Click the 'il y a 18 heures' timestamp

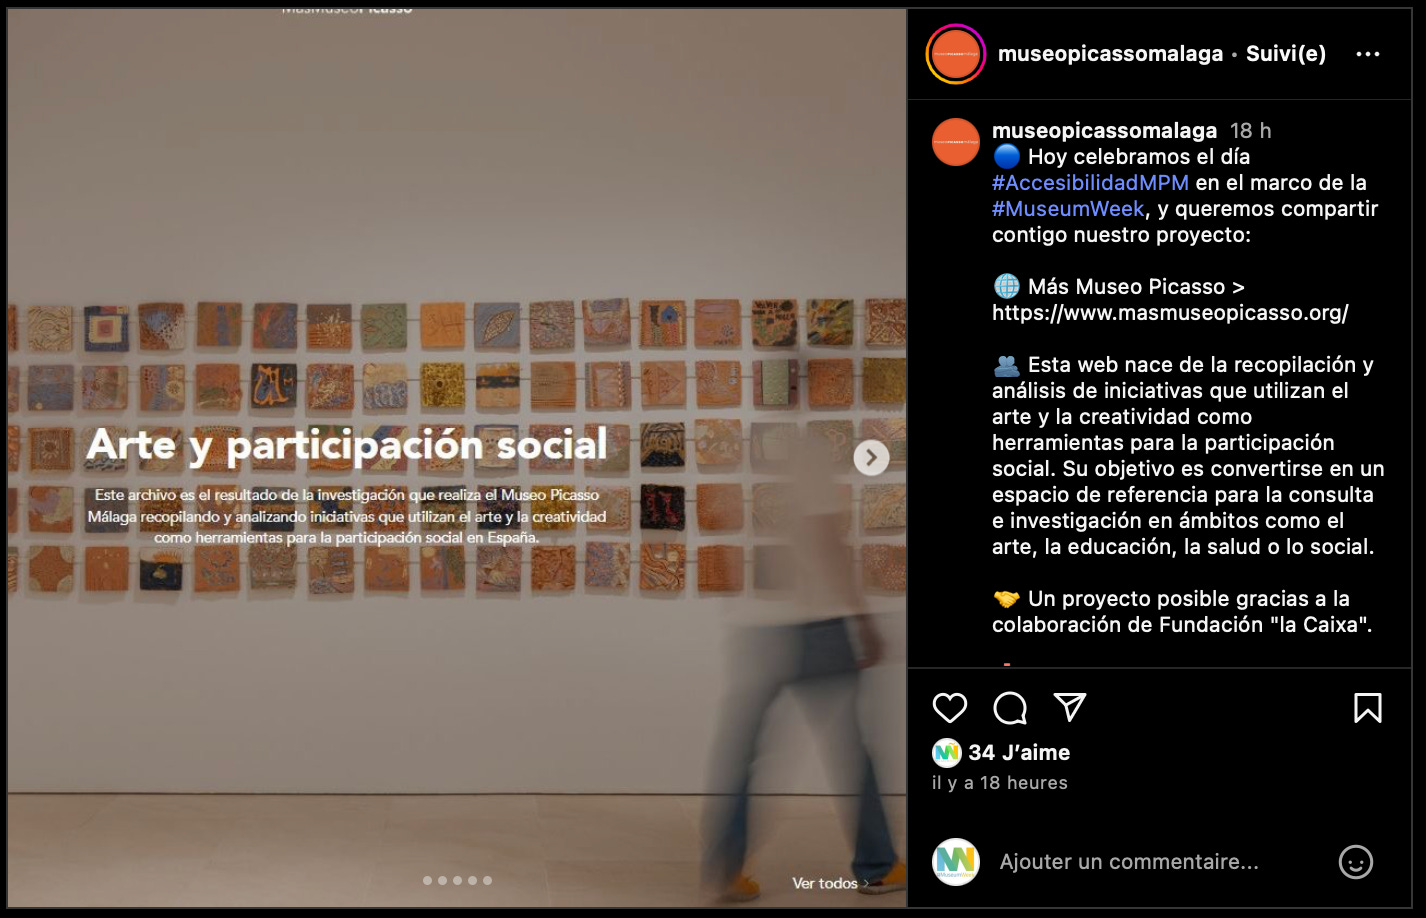1000,783
